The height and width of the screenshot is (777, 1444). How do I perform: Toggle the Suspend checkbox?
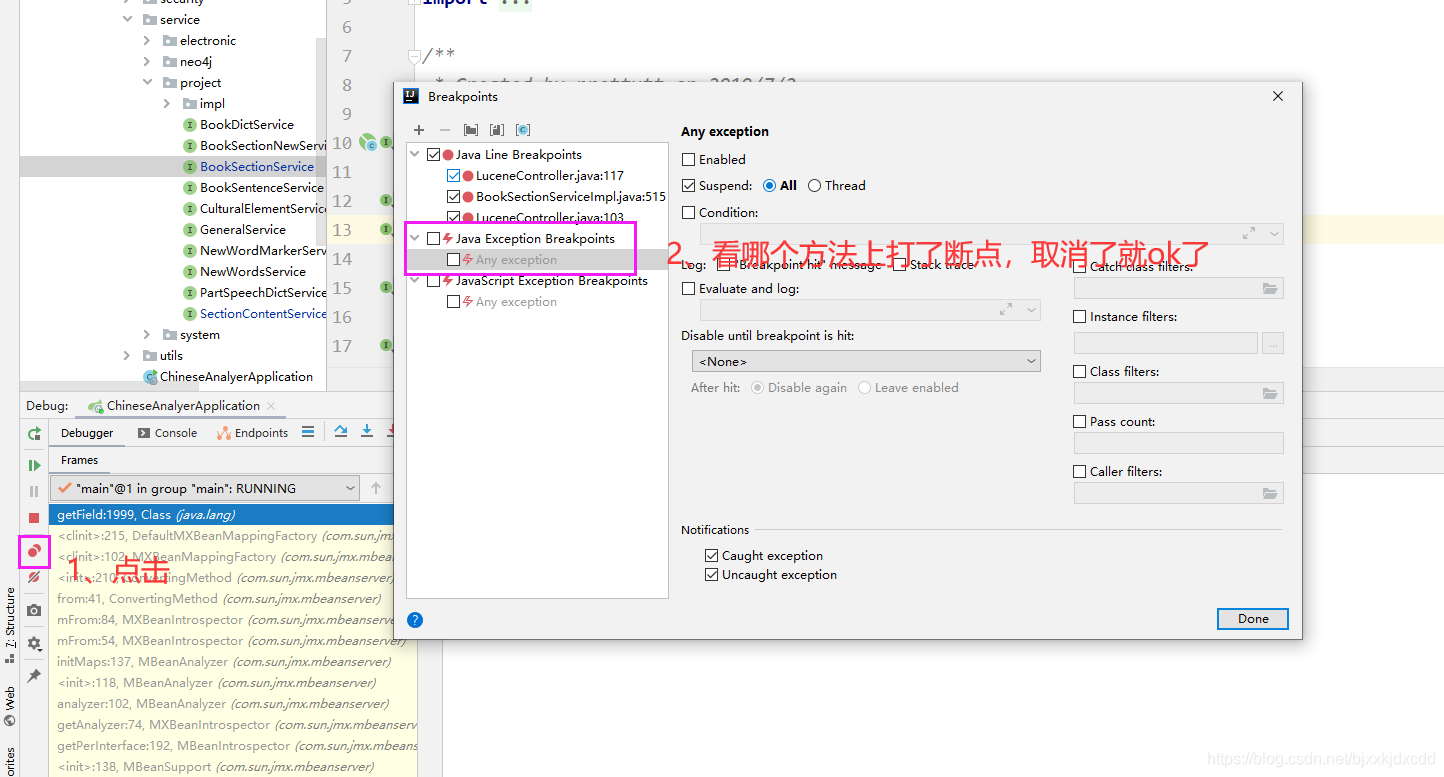[688, 185]
